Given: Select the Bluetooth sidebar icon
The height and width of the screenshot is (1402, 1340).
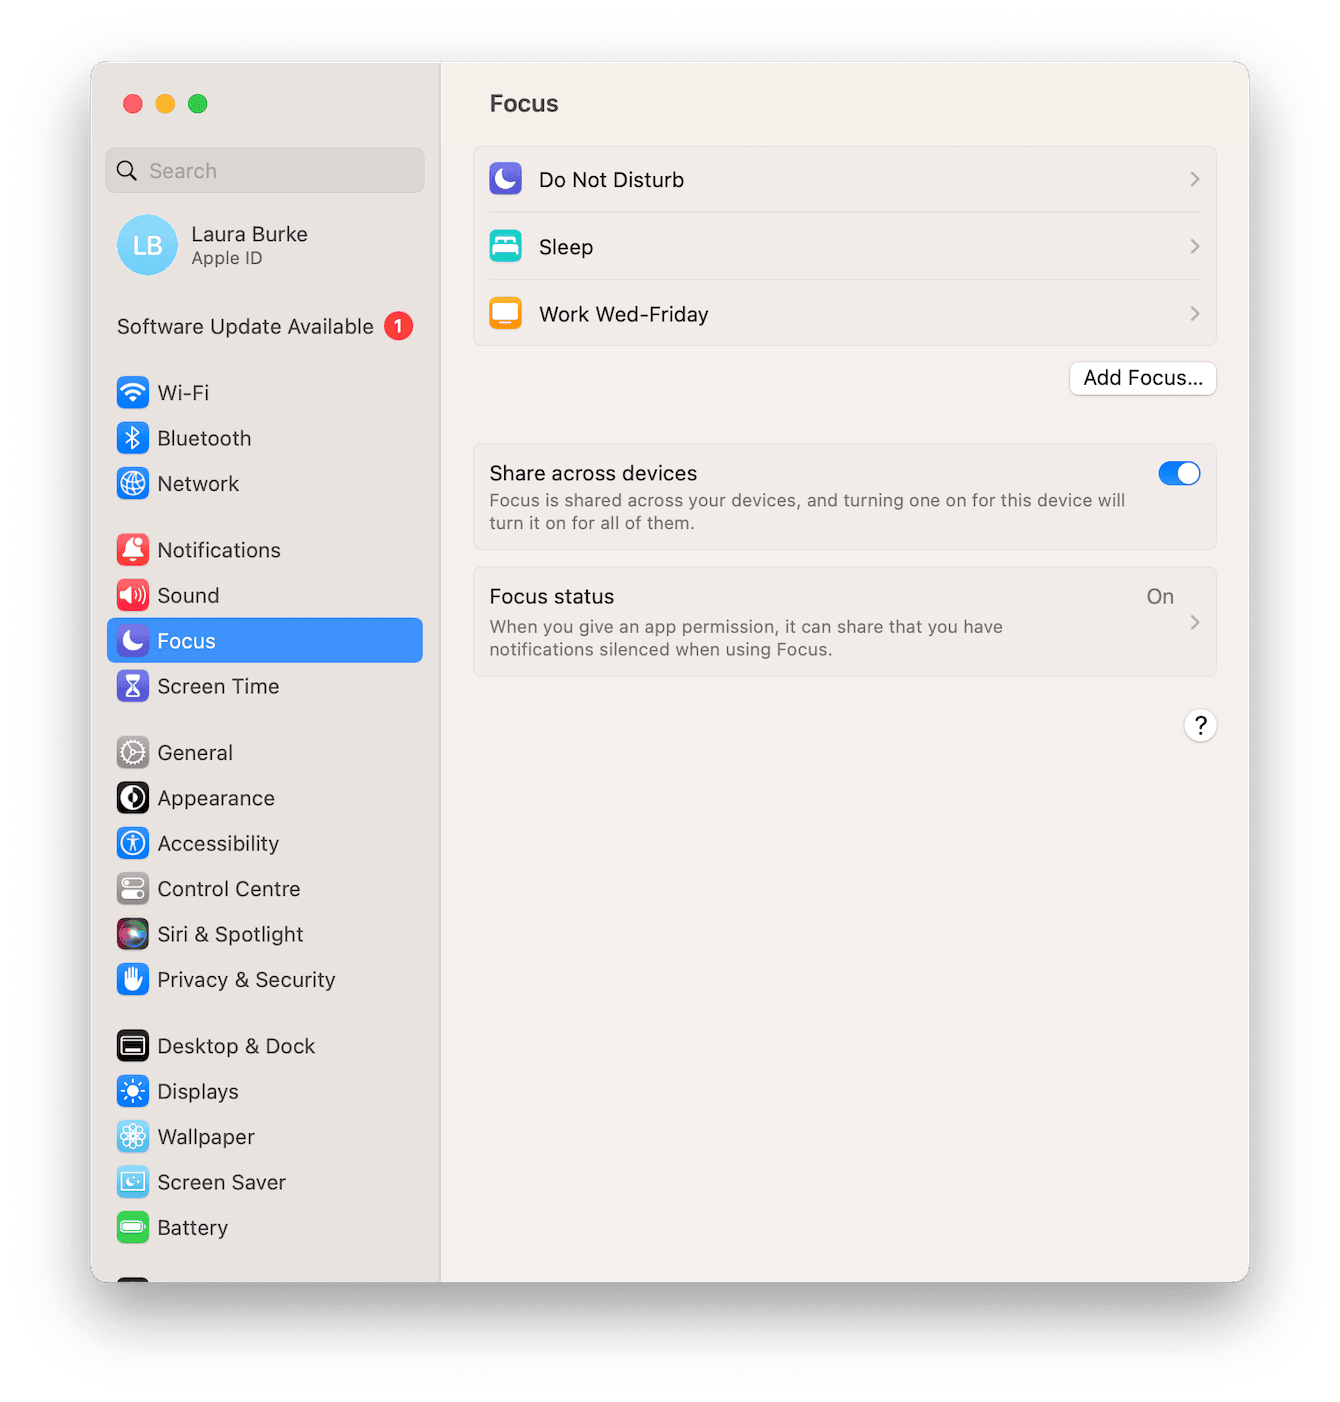Looking at the screenshot, I should click(133, 438).
